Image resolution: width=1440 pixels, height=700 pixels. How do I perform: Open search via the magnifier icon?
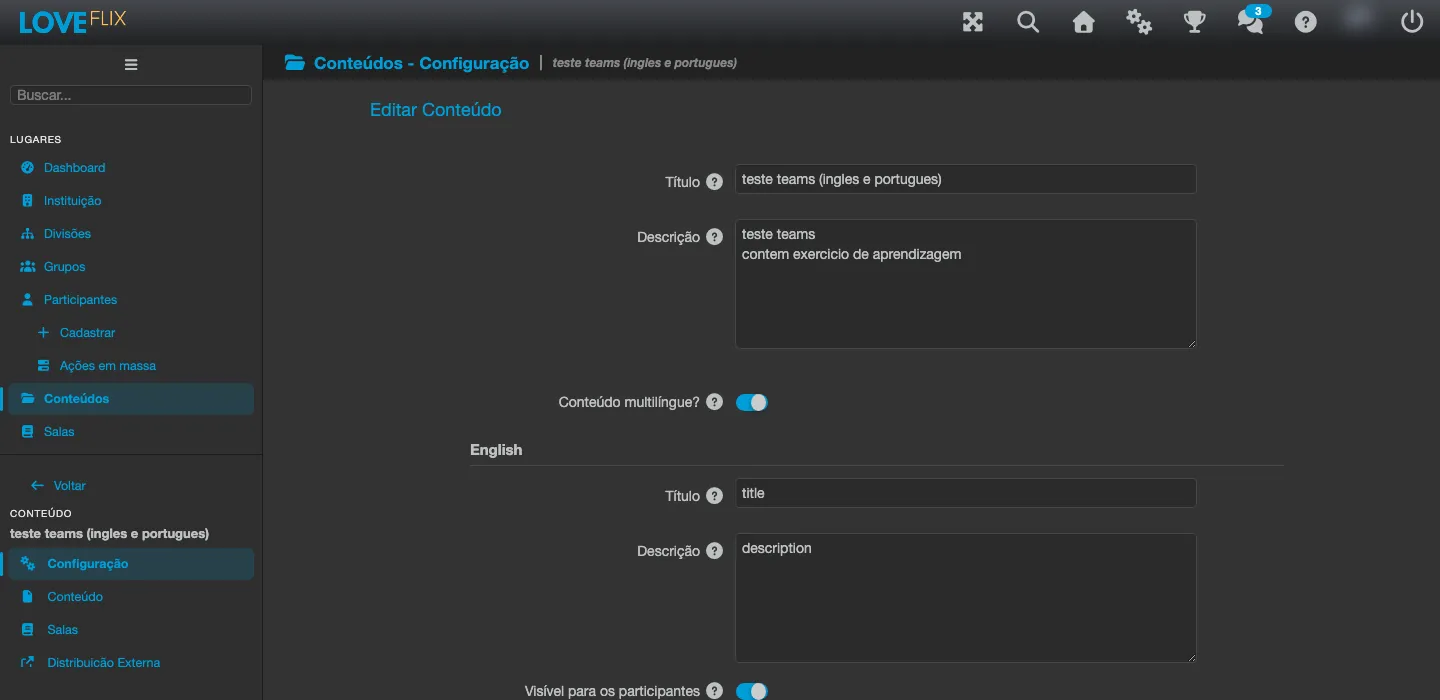(x=1028, y=22)
